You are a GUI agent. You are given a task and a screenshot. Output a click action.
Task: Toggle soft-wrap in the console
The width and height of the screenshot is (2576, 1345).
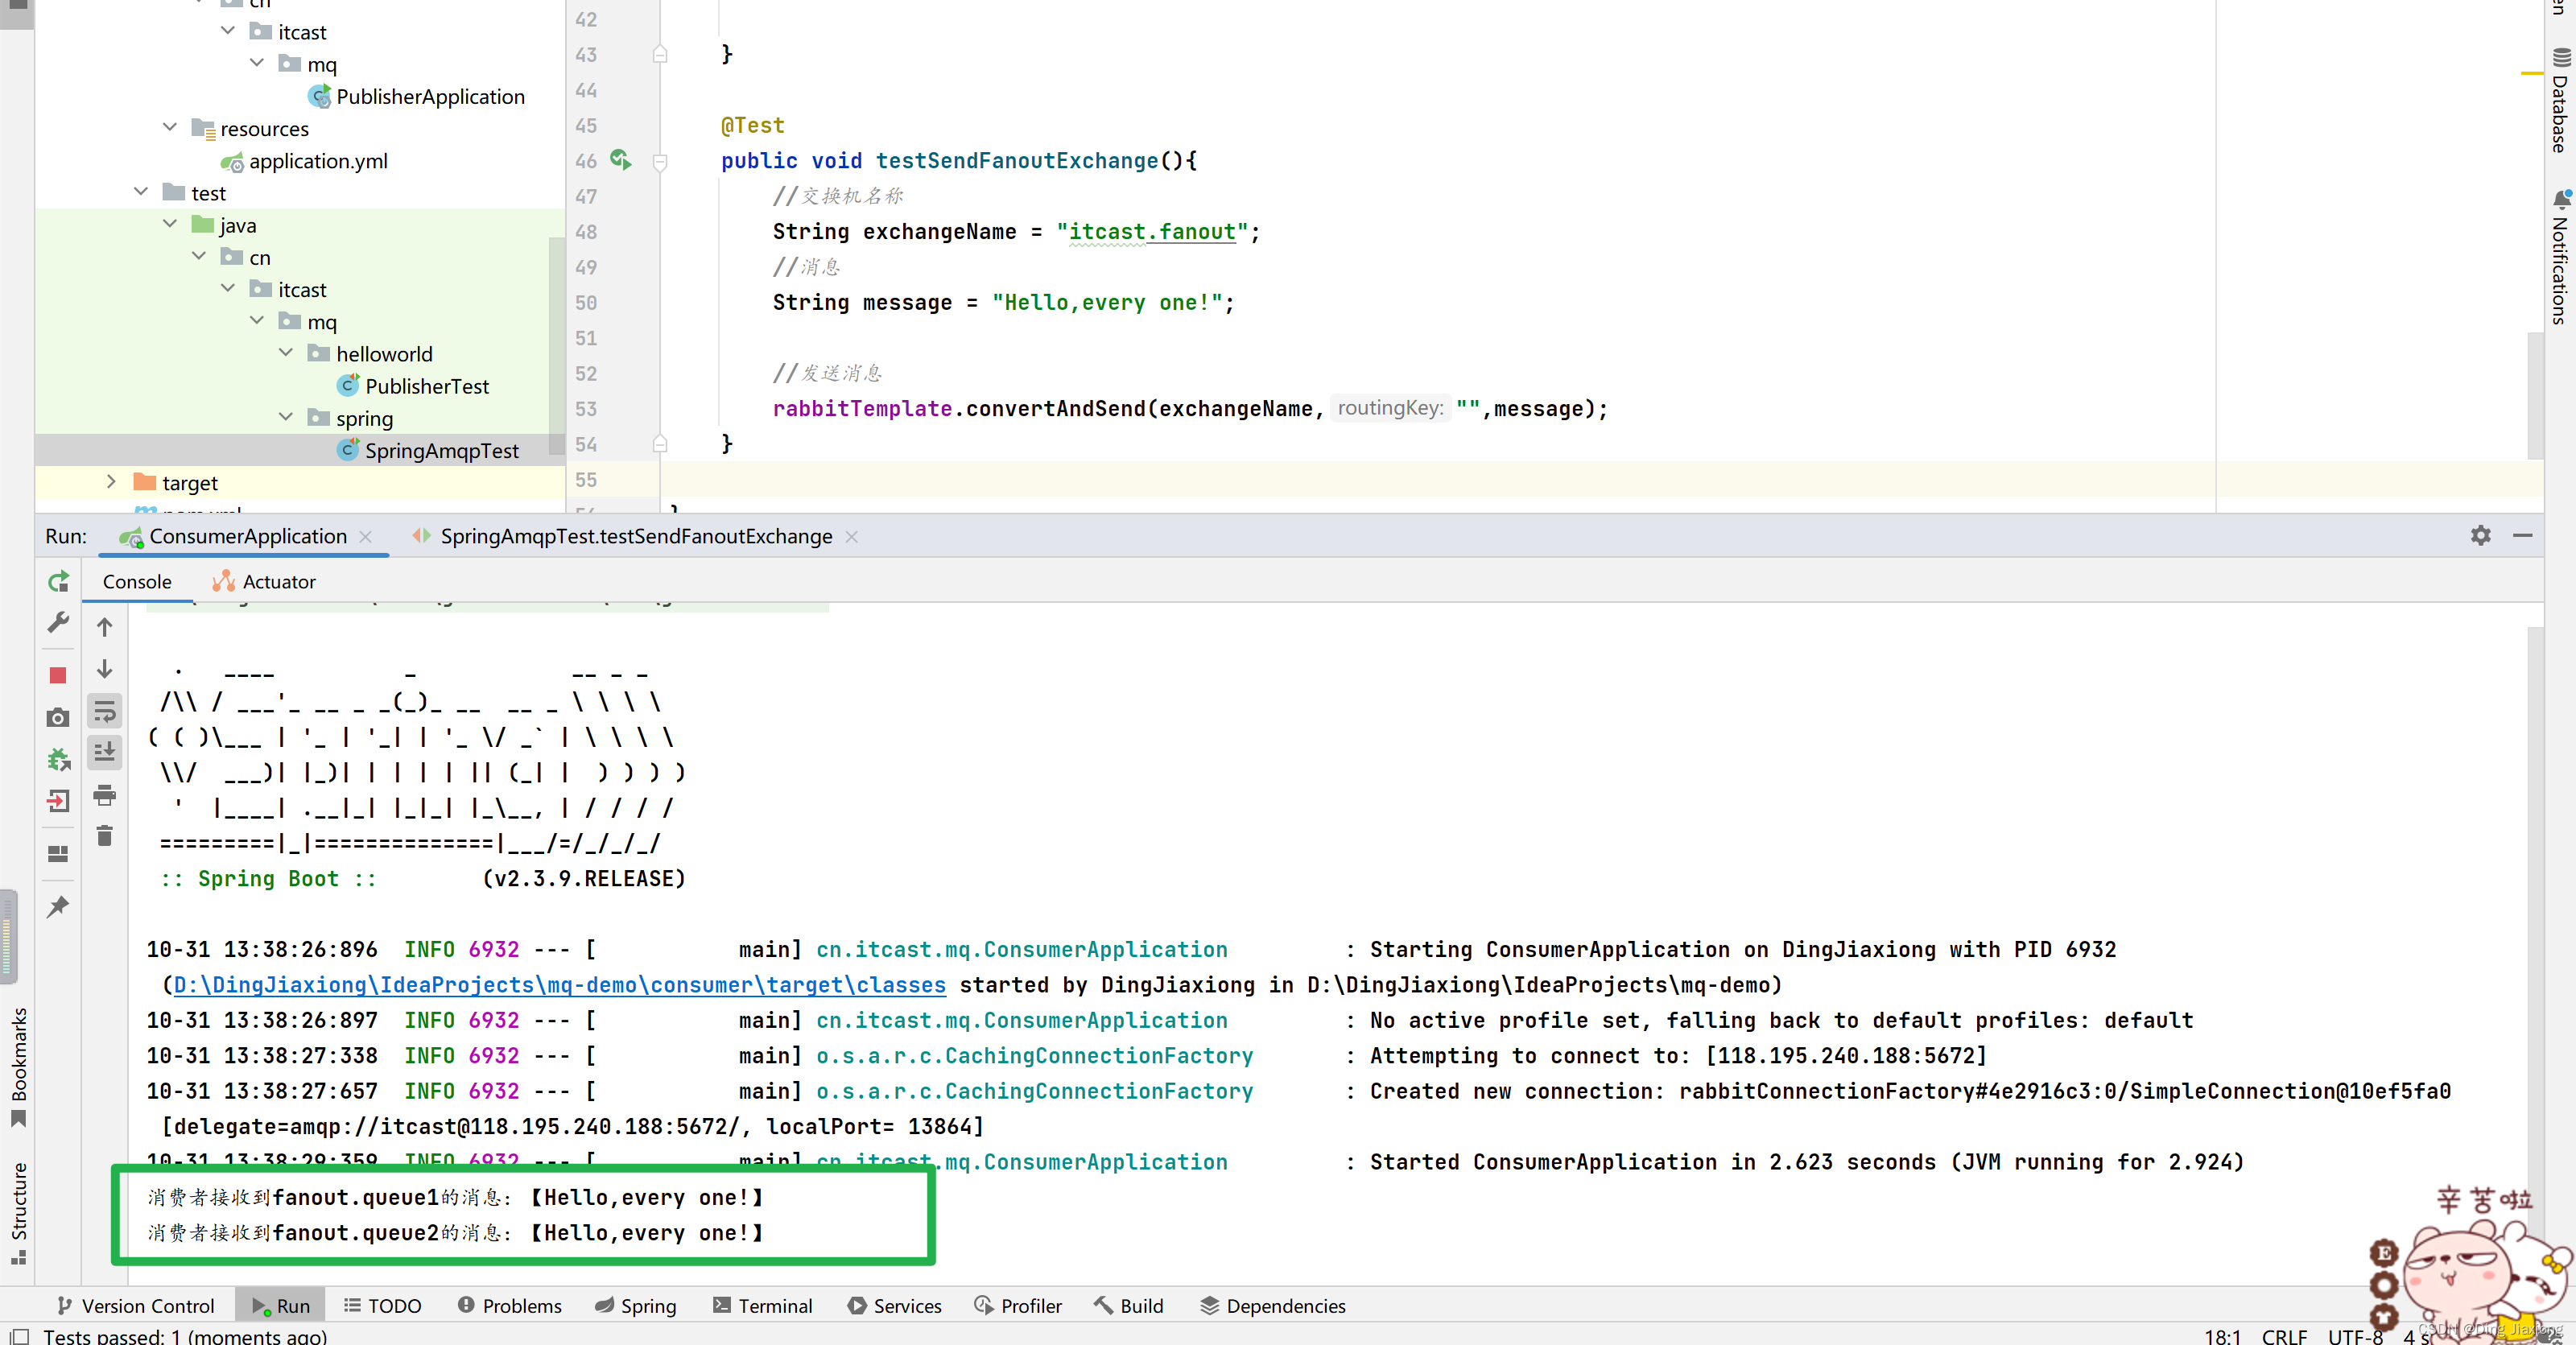(x=105, y=712)
